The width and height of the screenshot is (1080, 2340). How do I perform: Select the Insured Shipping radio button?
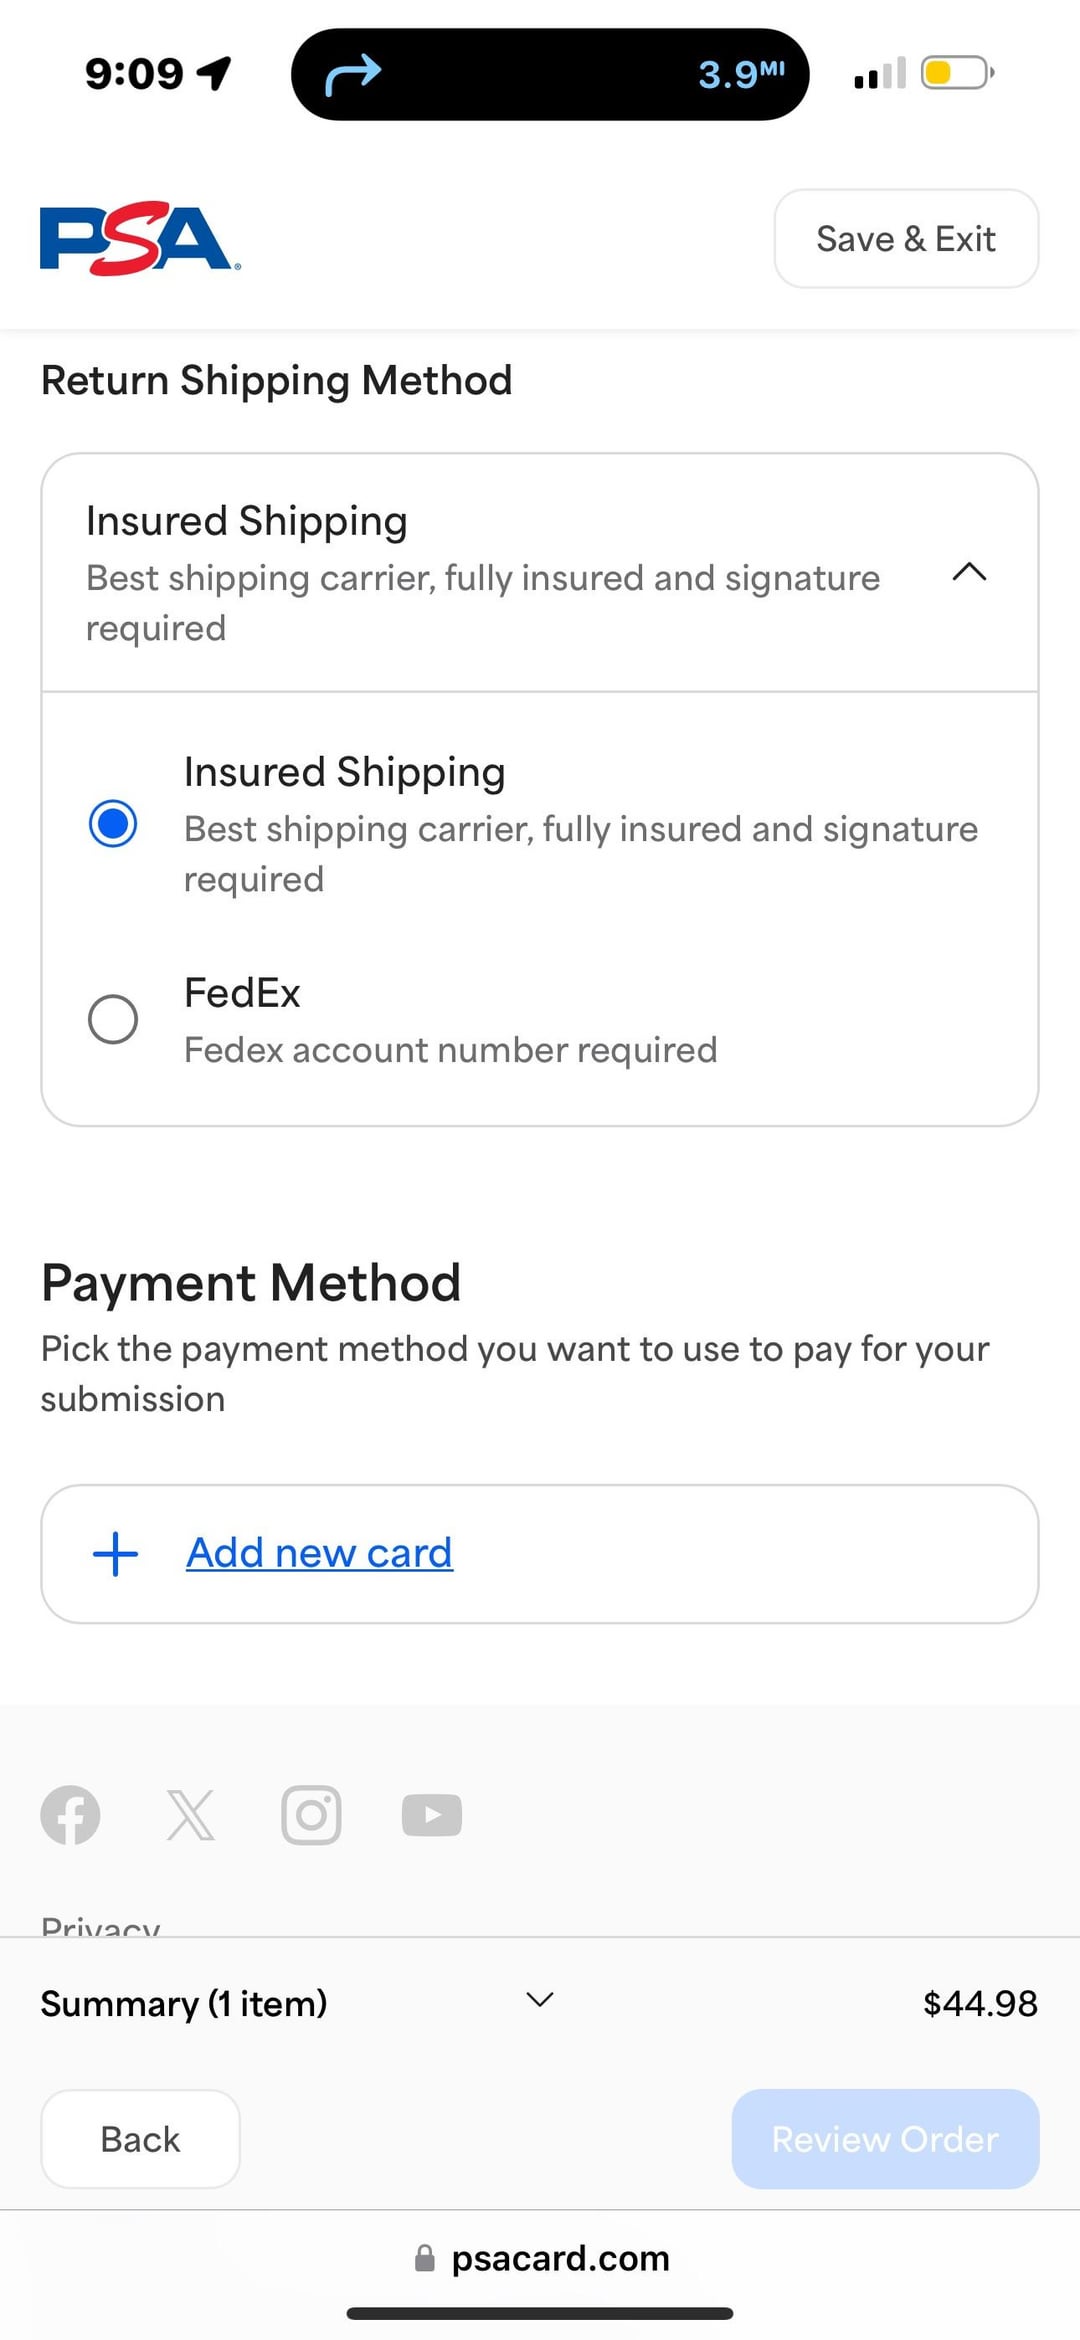[x=113, y=823]
